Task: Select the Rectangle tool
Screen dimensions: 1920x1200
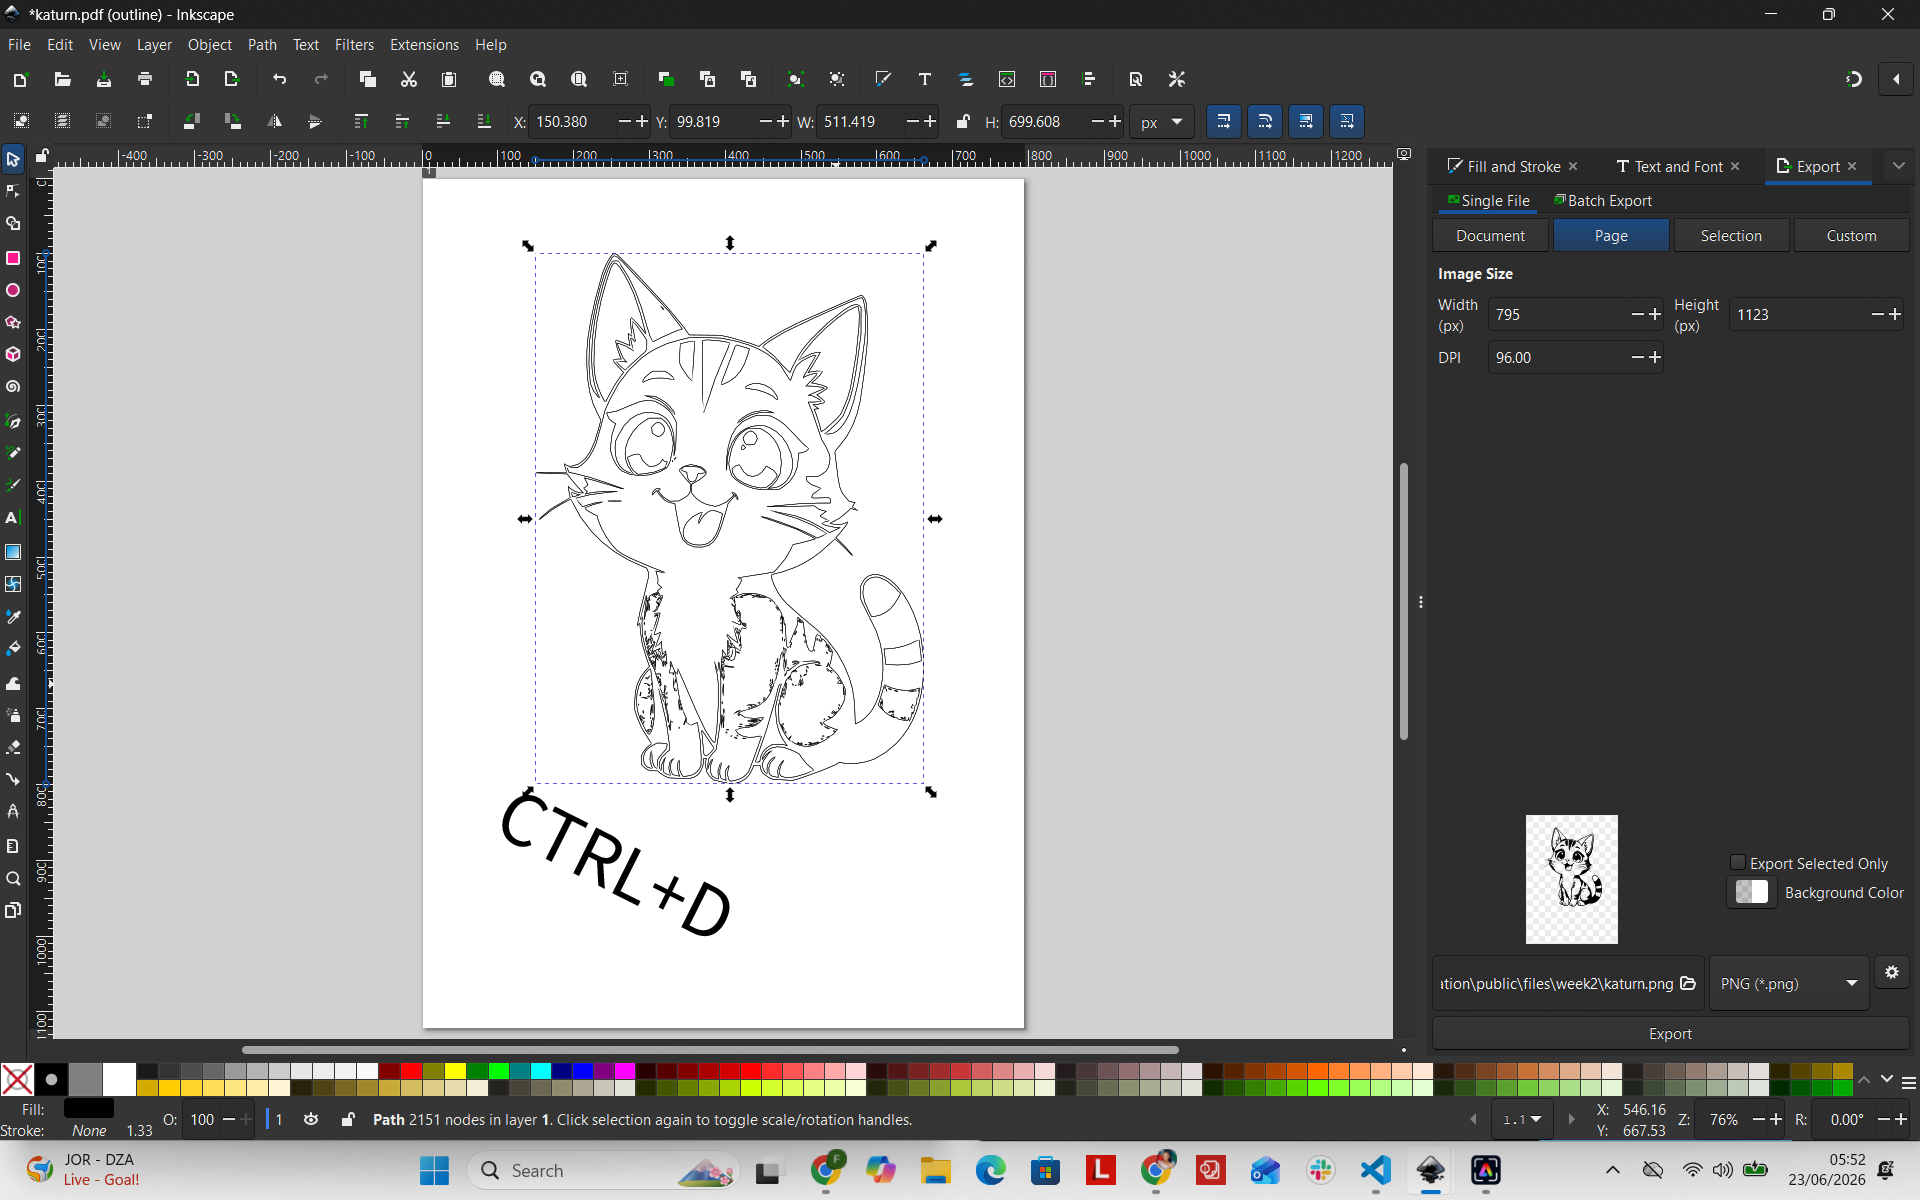Action: 13,258
